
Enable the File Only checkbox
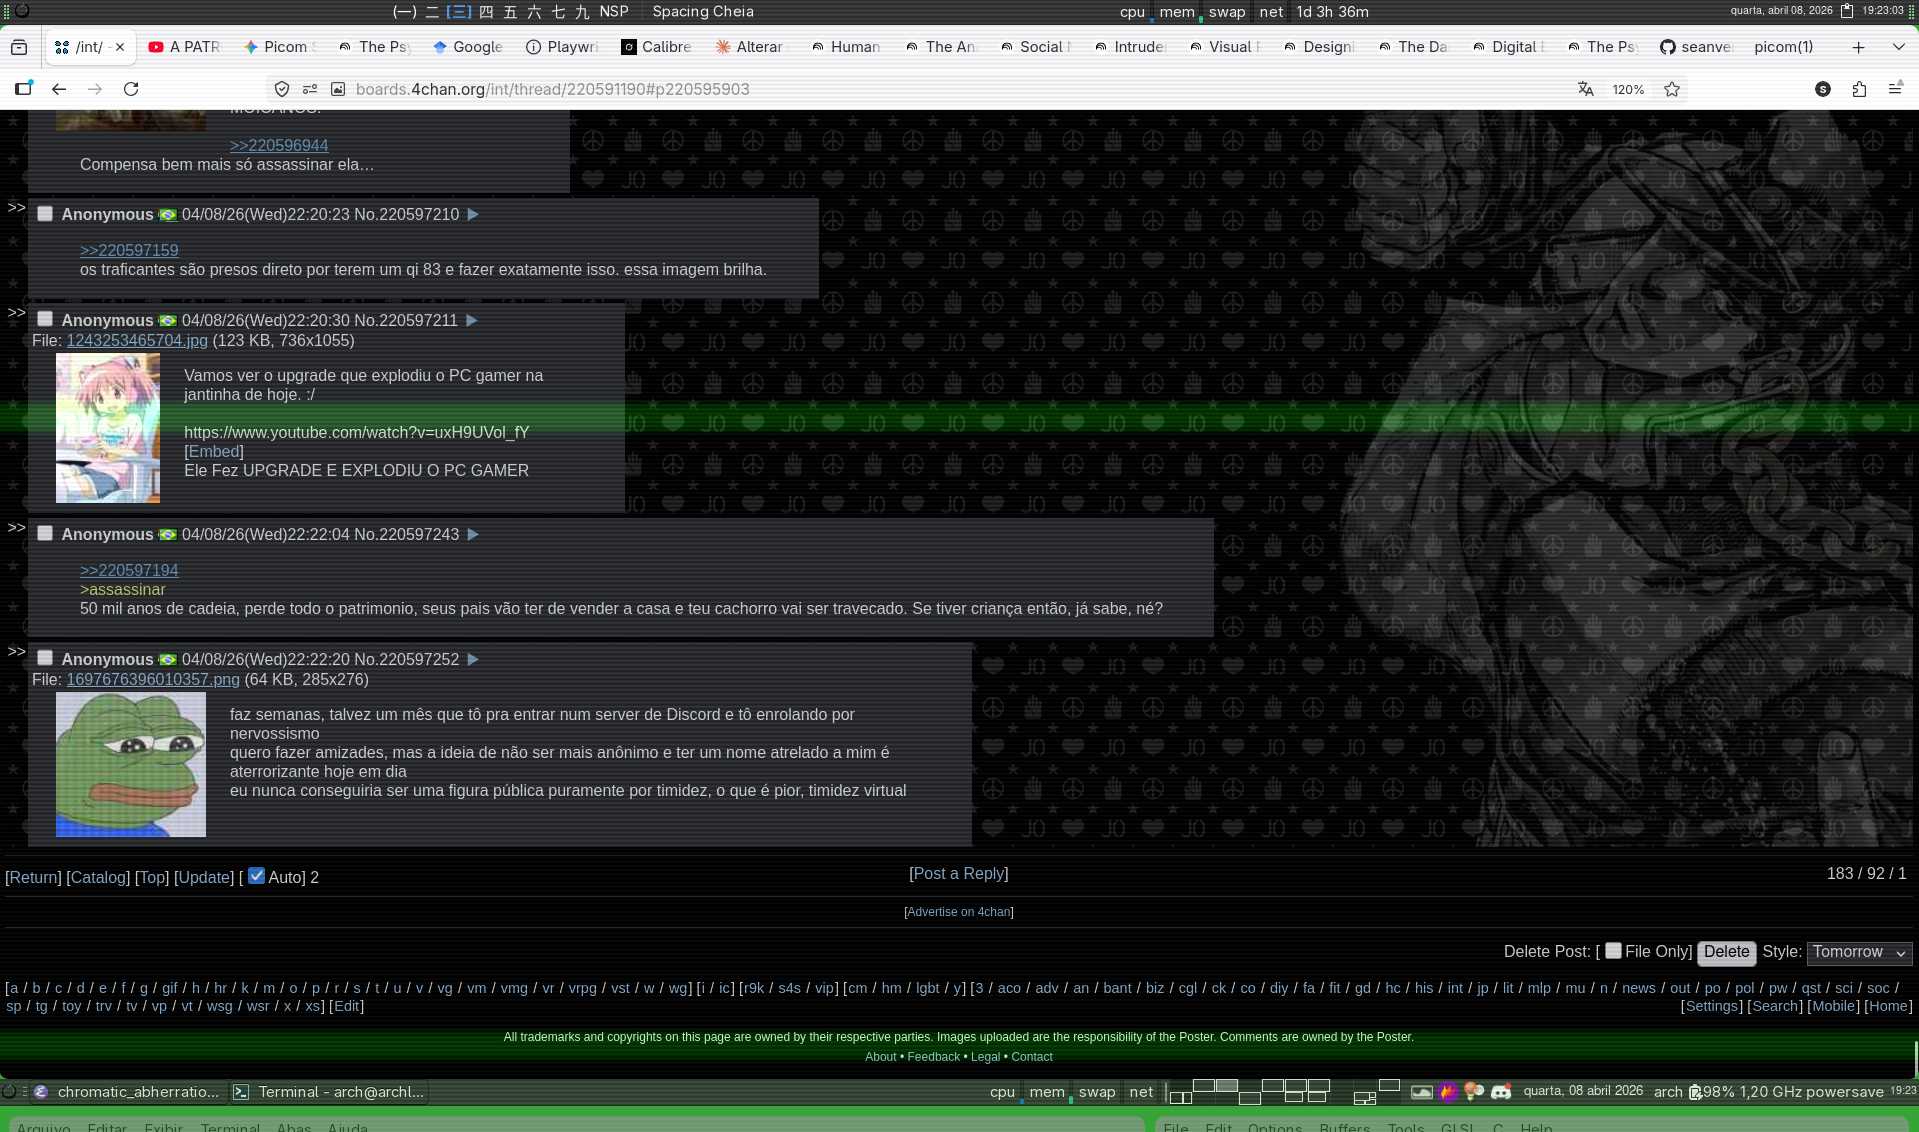1613,951
